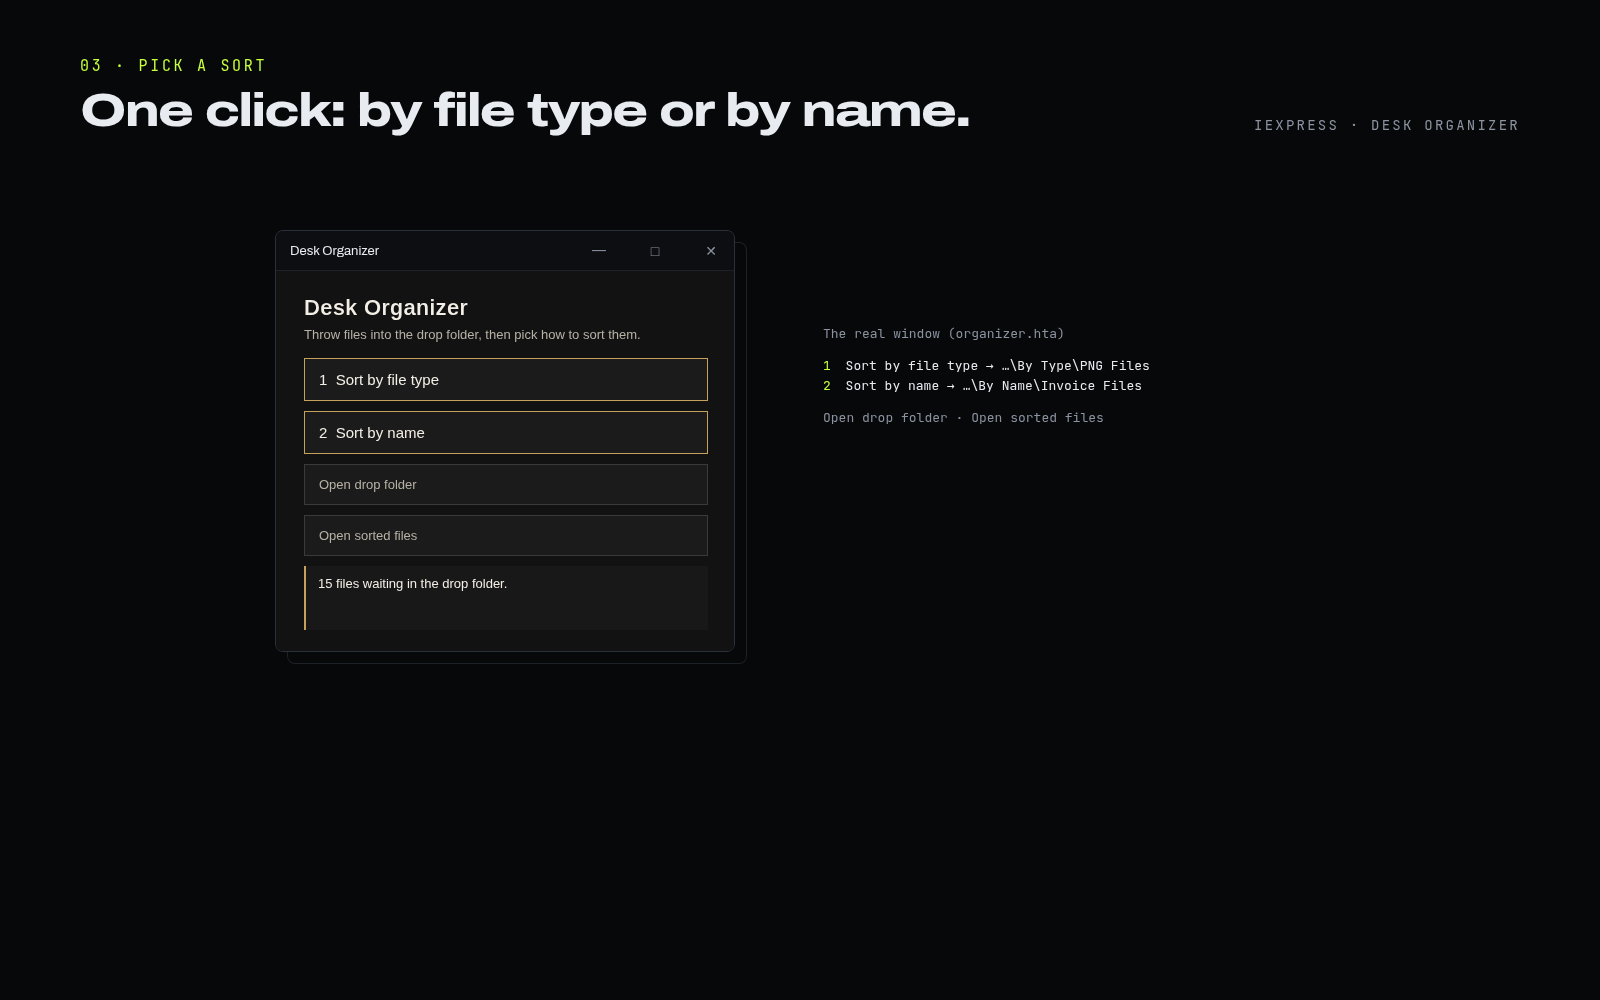Maximize the Desk Organizer window

click(655, 251)
